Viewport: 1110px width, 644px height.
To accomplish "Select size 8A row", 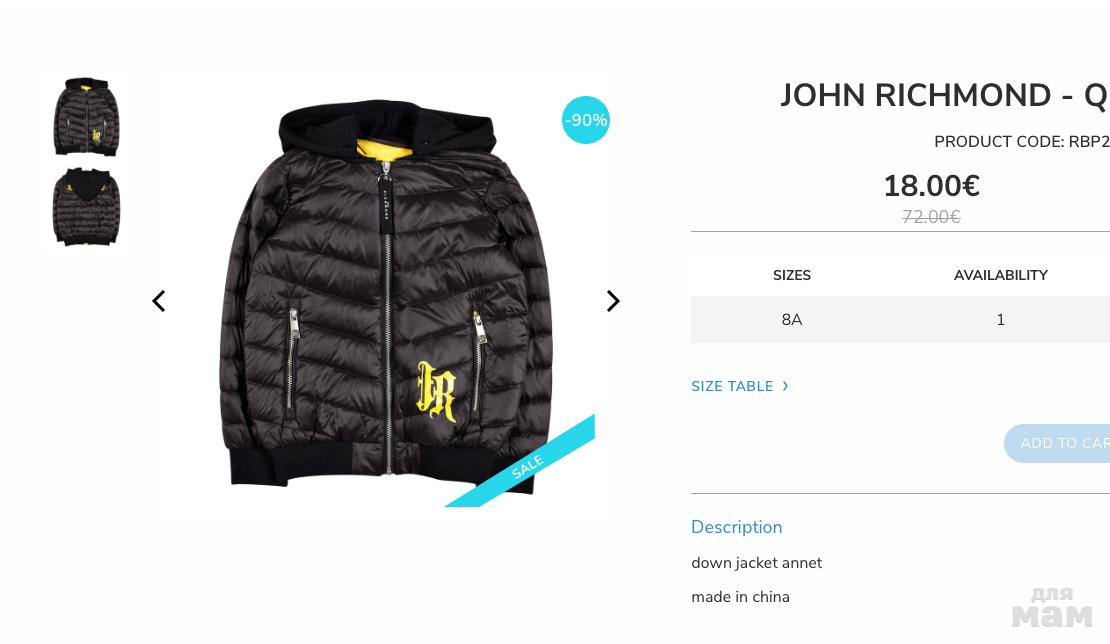I will 900,319.
